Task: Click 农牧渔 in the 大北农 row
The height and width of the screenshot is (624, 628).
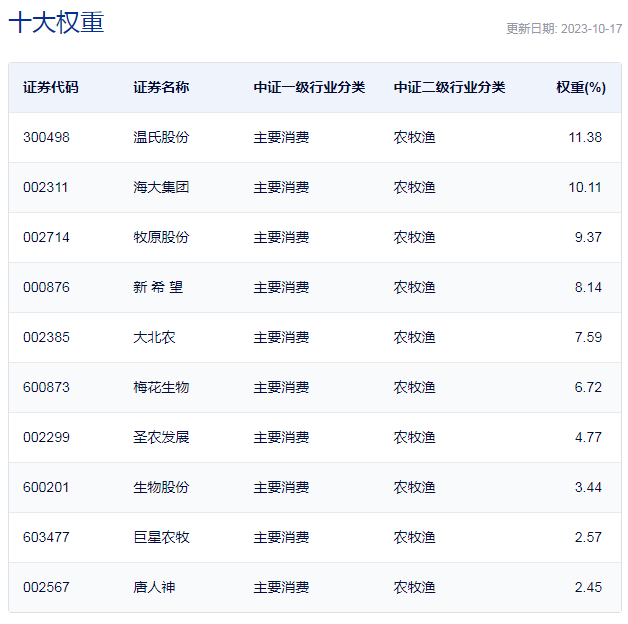Action: pyautogui.click(x=415, y=337)
